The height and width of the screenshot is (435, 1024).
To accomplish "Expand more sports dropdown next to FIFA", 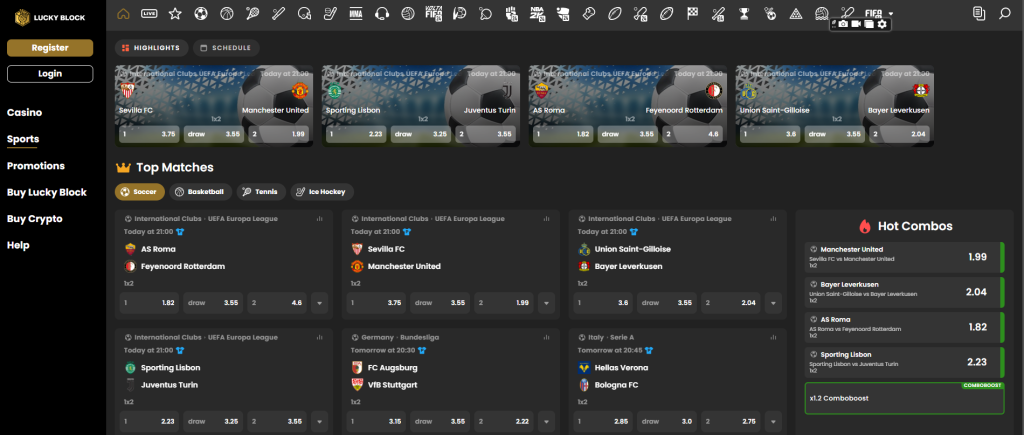I will click(x=891, y=14).
